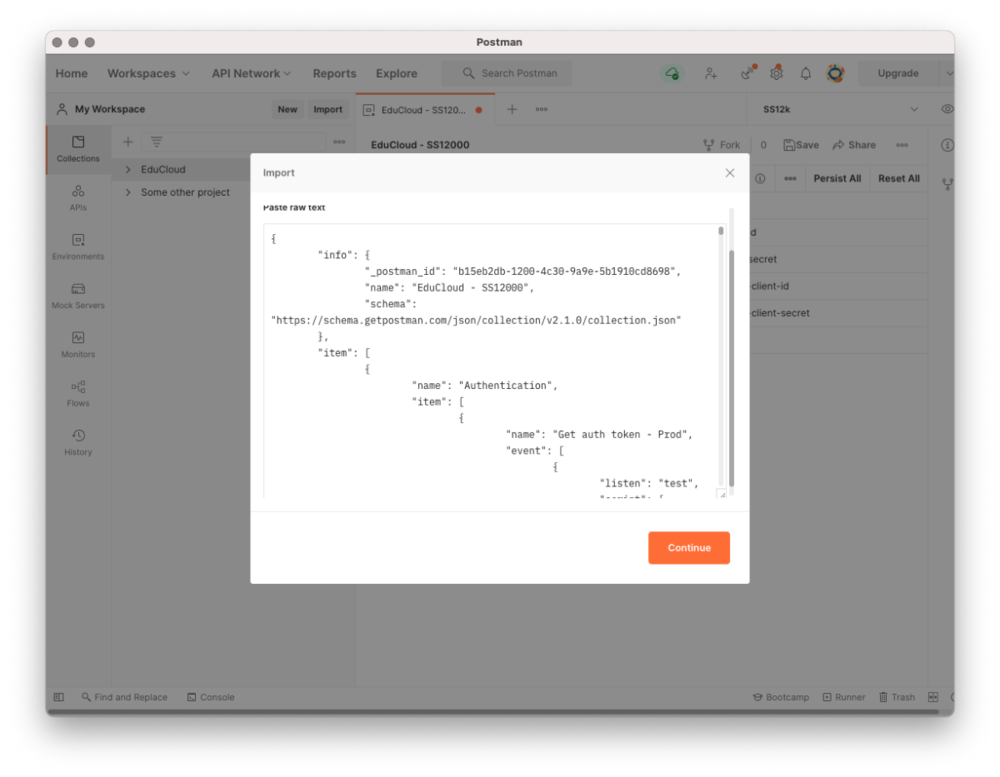Viewport: 1000px width, 777px height.
Task: Show request History in the sidebar
Action: pyautogui.click(x=78, y=442)
